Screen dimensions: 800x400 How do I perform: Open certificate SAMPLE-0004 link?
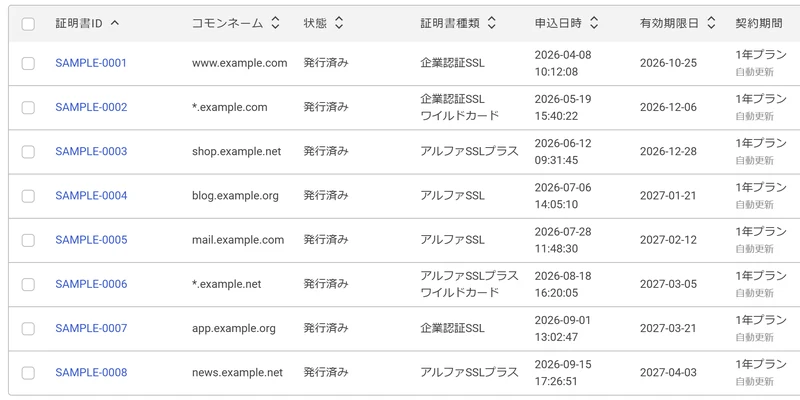(91, 196)
